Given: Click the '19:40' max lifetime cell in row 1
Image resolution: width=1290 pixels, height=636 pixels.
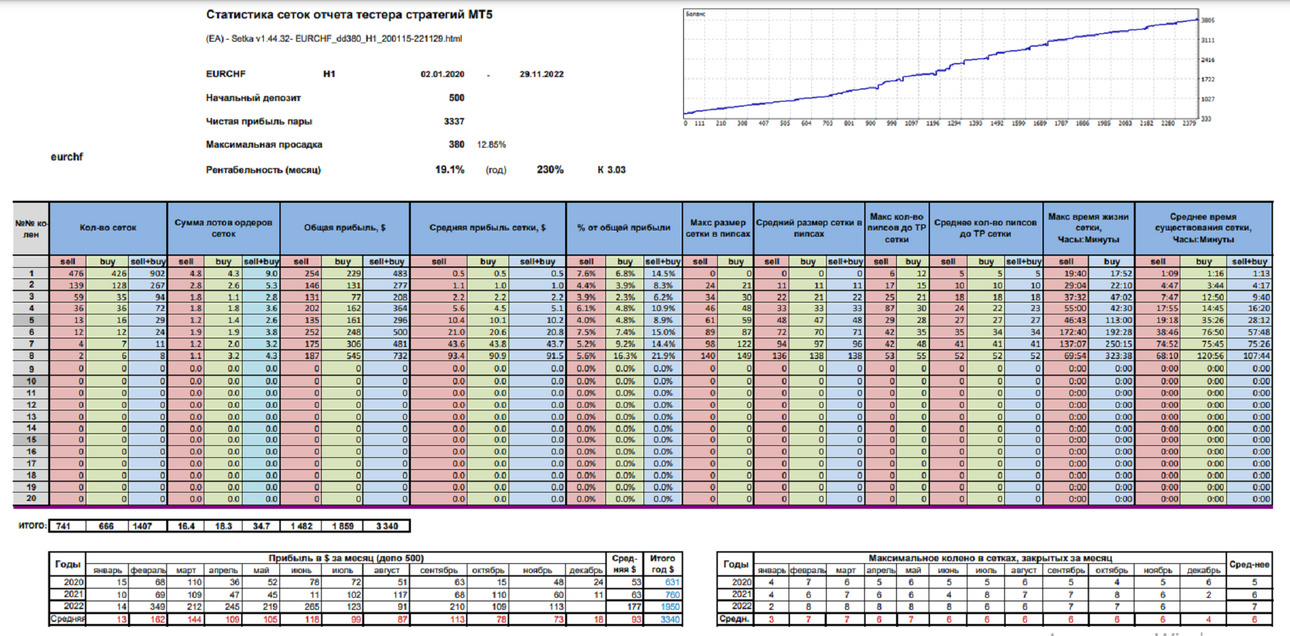Looking at the screenshot, I should pyautogui.click(x=1065, y=273).
